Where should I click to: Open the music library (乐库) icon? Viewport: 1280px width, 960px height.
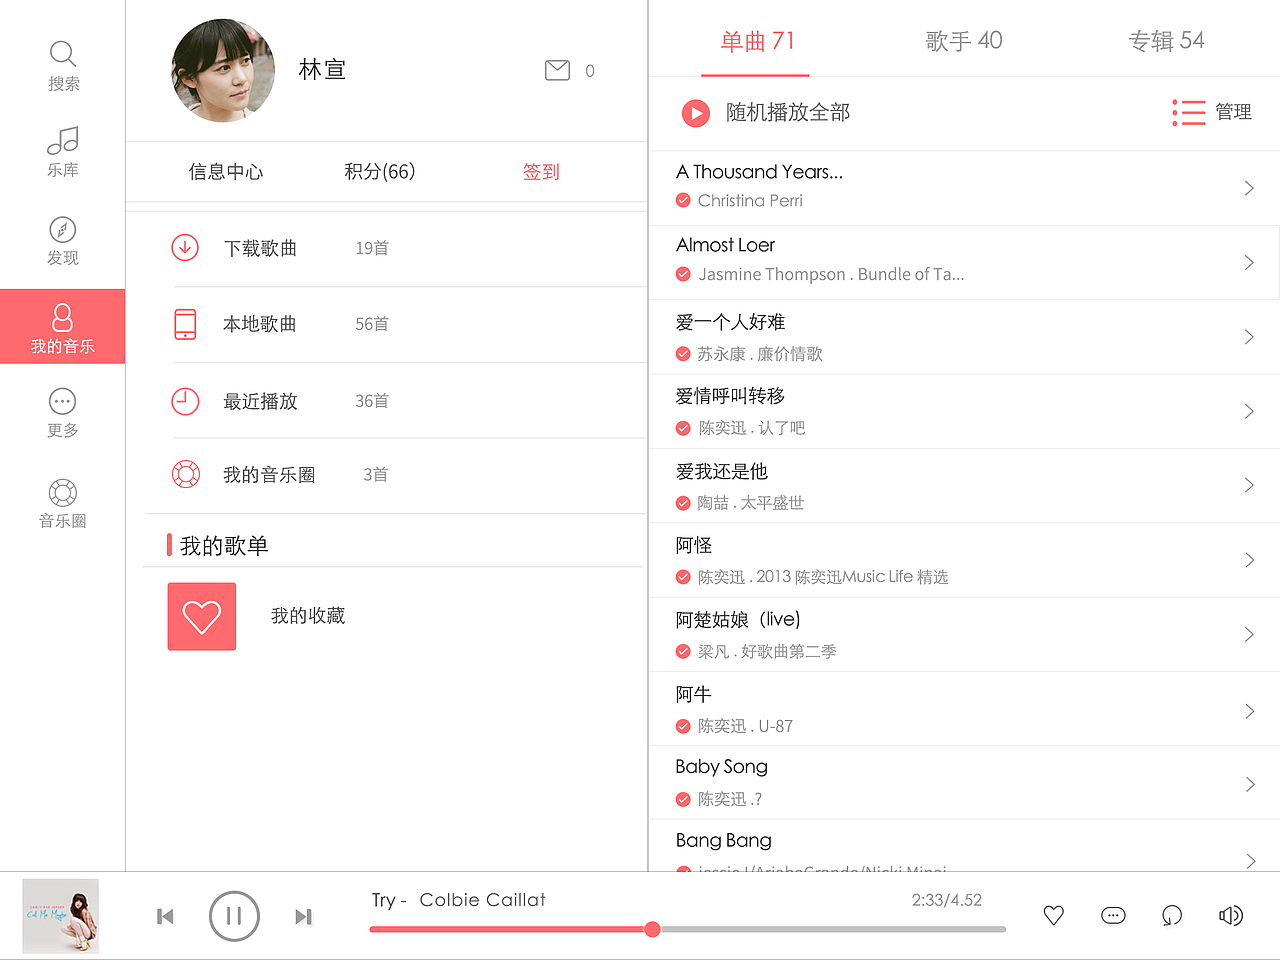coord(62,141)
